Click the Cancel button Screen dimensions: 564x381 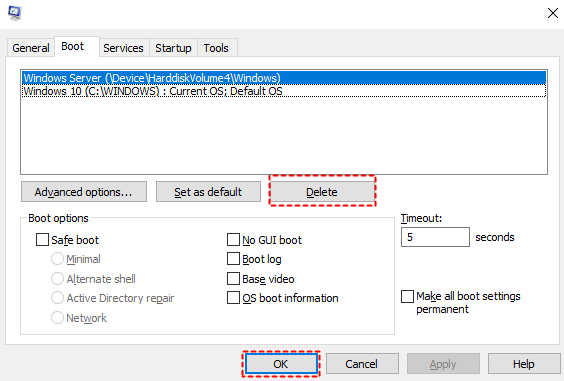(362, 364)
